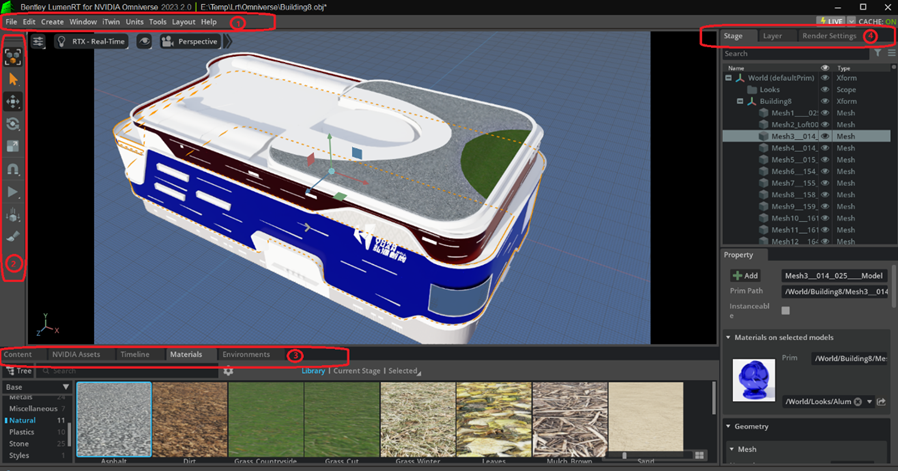
Task: Open the Layout menu
Action: tap(184, 22)
